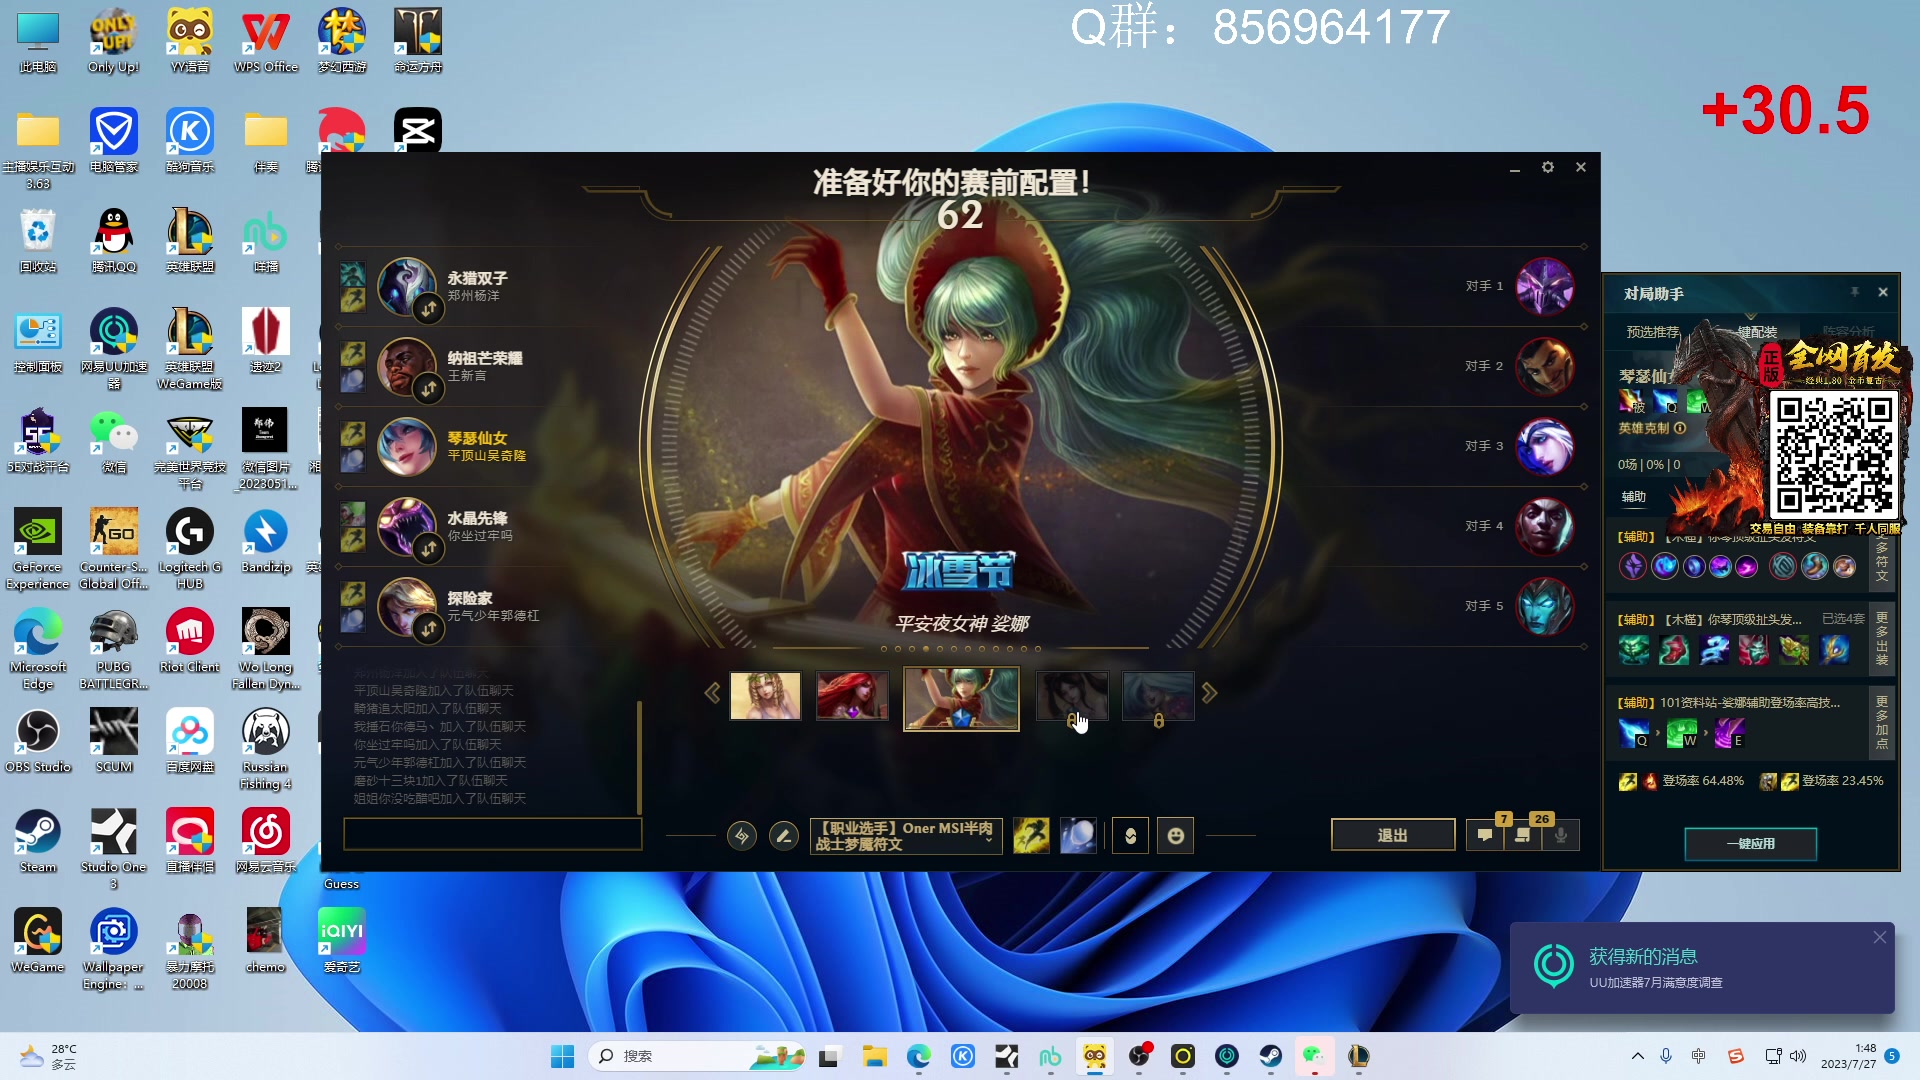Select the red-haired Sona skin thumbnail
Image resolution: width=1920 pixels, height=1080 pixels.
pos(852,695)
